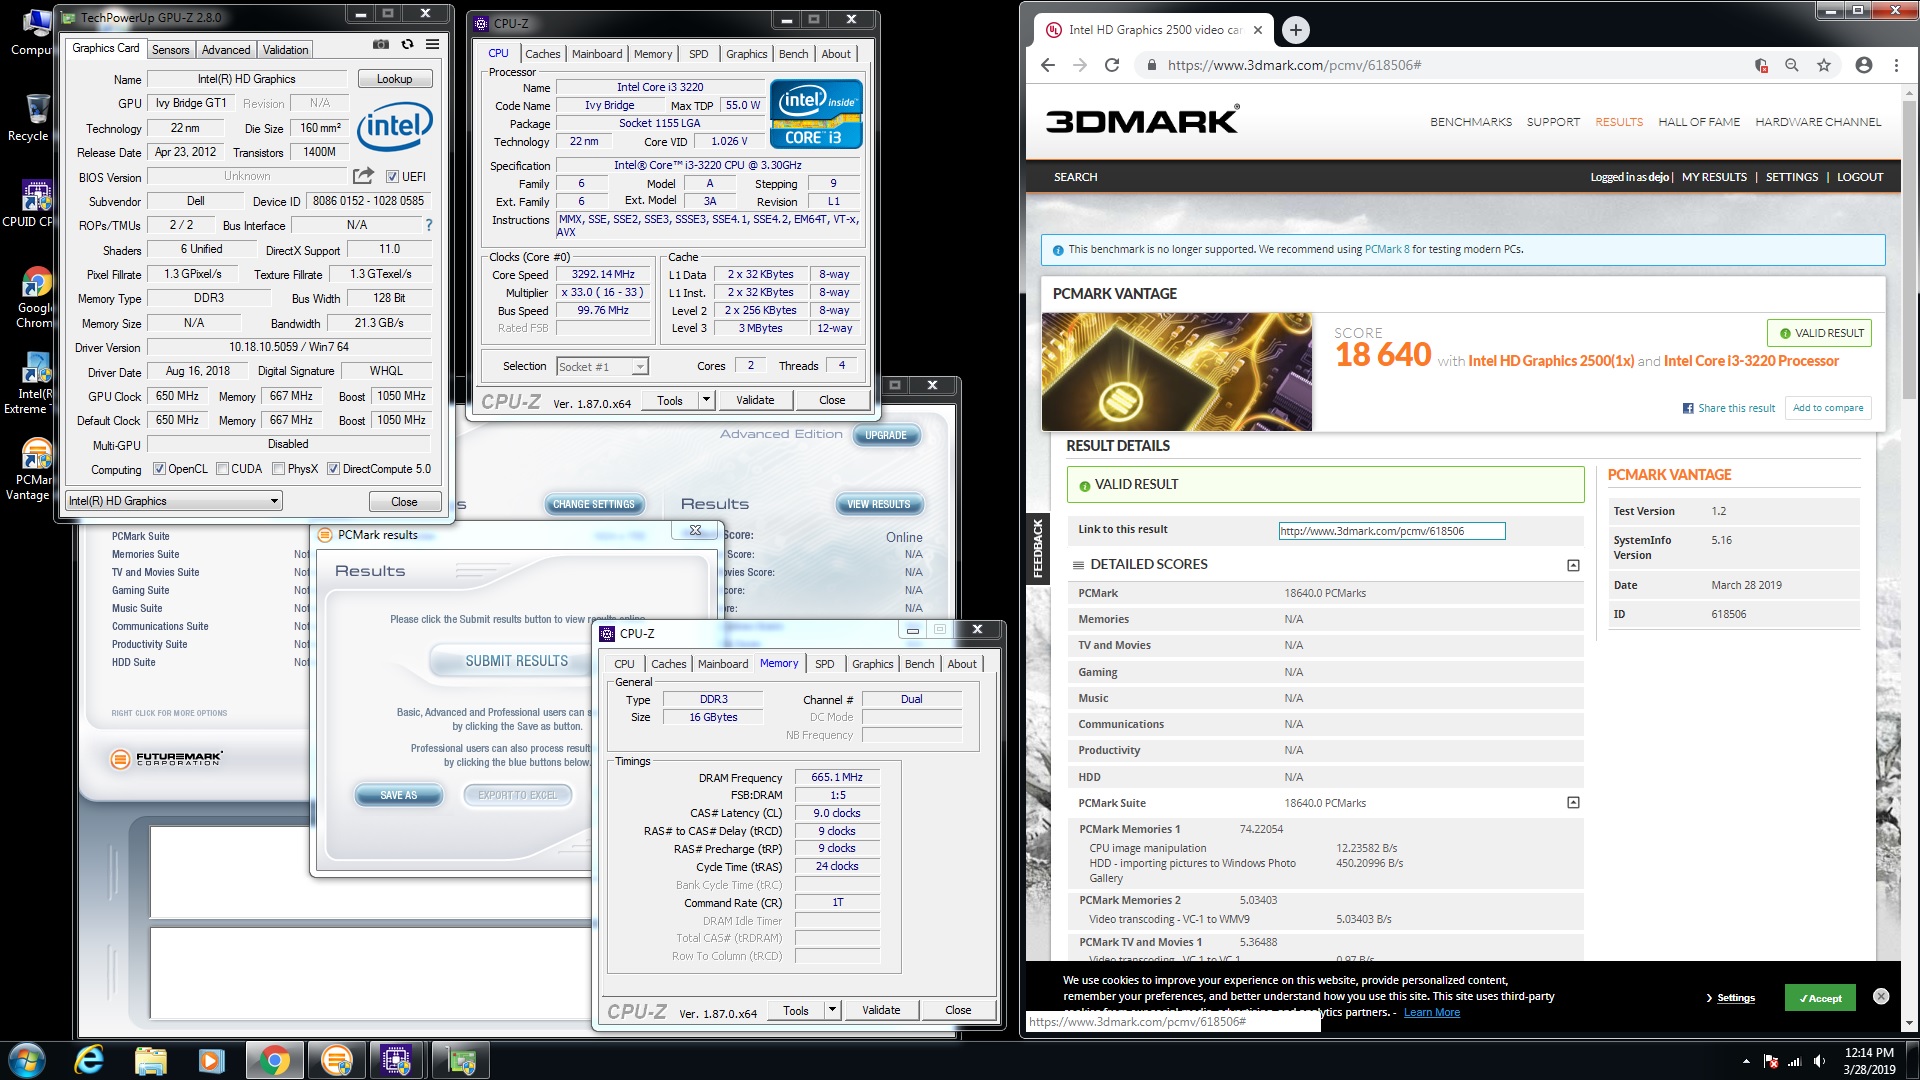
Task: Click the Chrome address bar URL
Action: pos(1294,65)
